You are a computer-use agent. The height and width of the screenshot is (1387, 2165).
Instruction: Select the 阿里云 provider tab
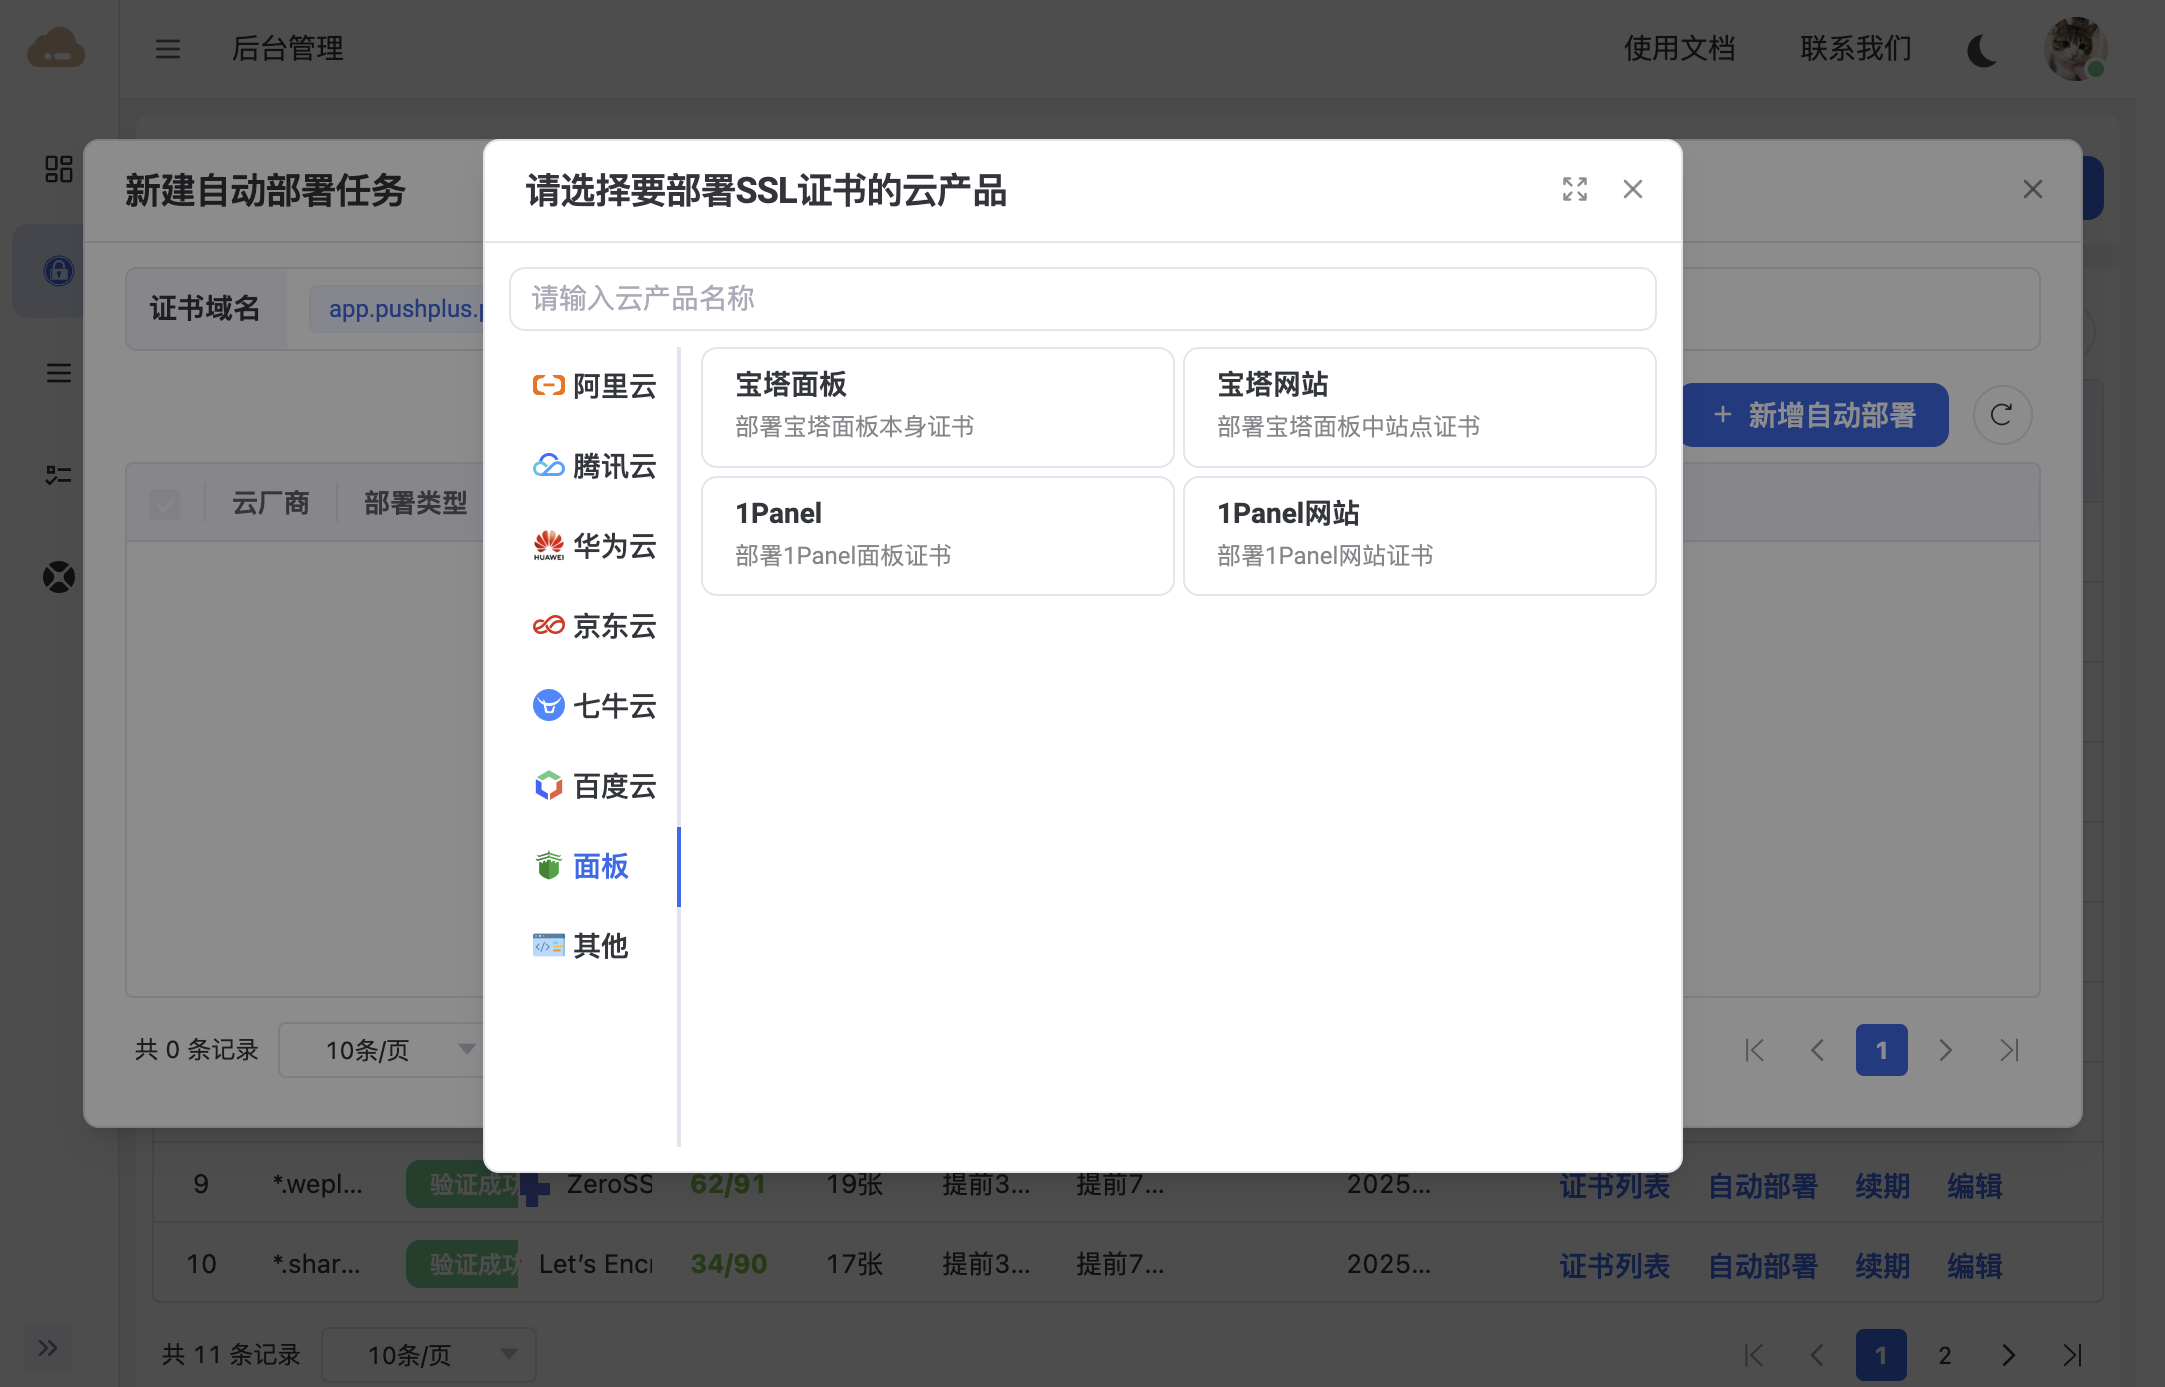tap(594, 386)
